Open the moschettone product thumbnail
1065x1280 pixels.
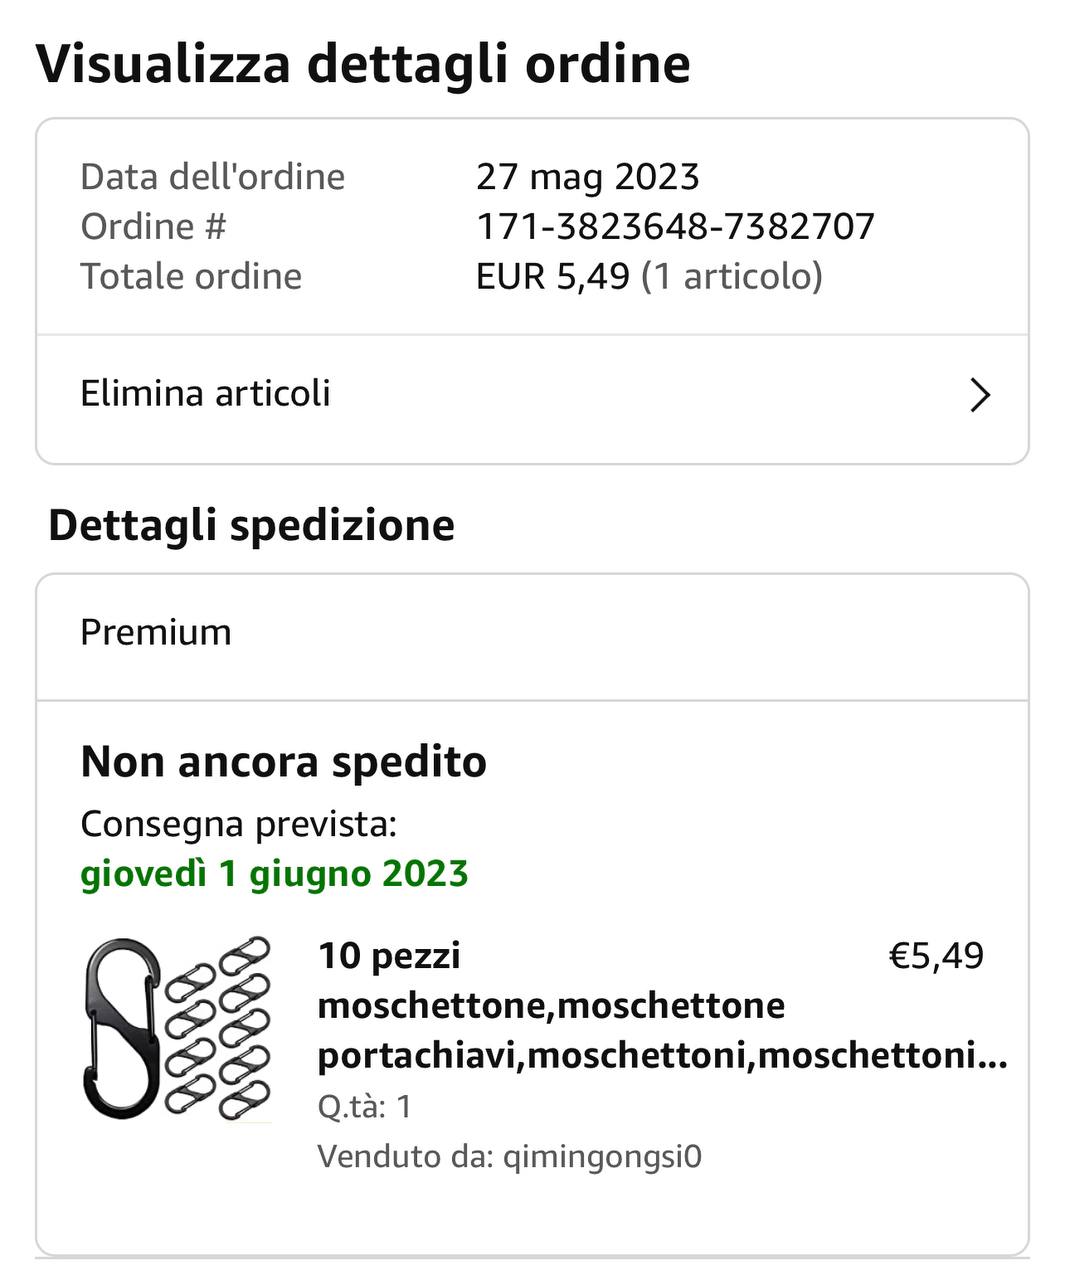(x=178, y=1028)
